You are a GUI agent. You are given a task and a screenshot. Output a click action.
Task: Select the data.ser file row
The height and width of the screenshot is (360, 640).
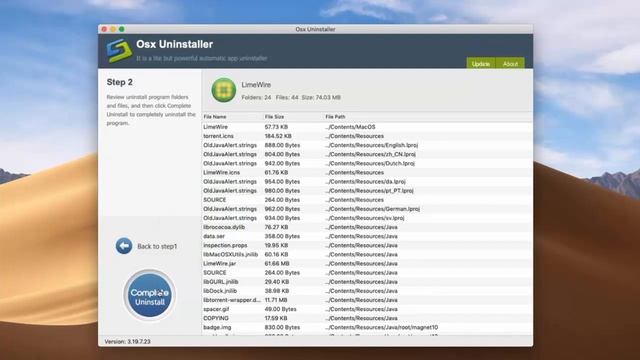367,236
